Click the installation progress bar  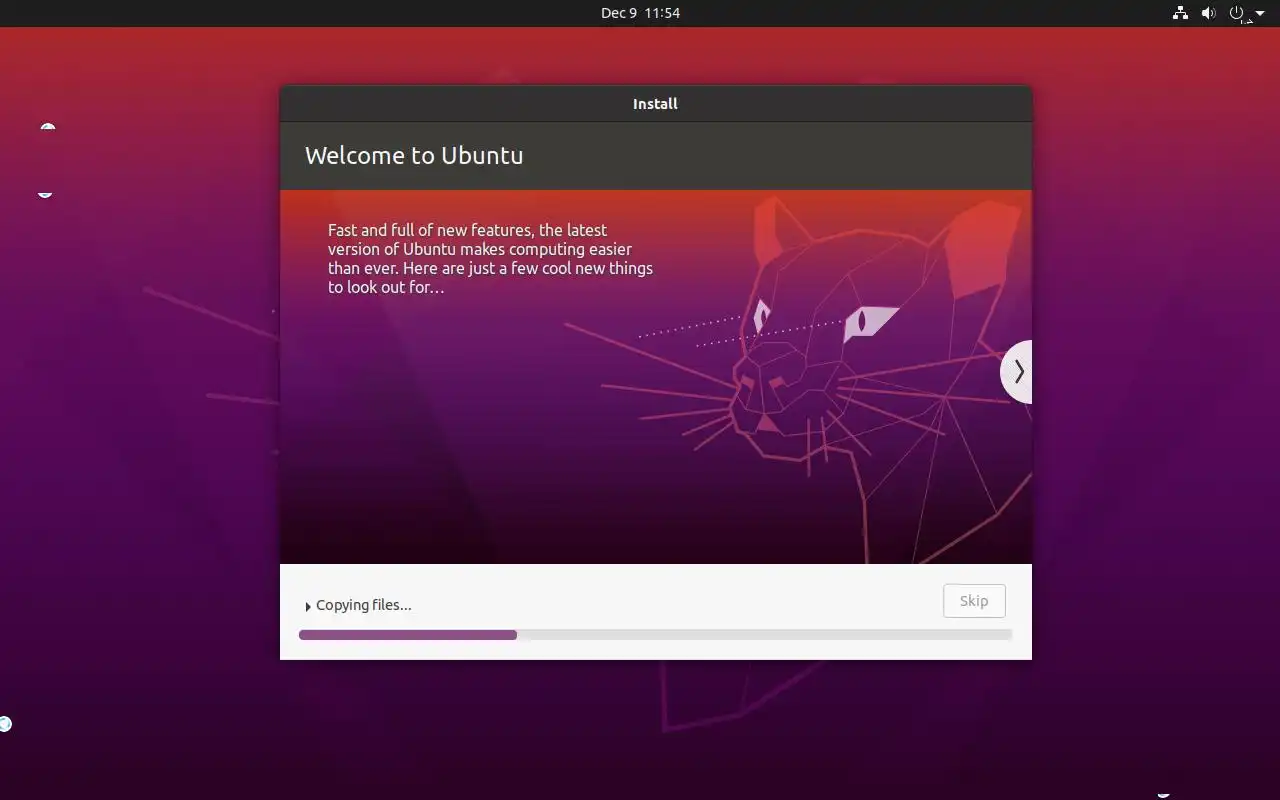point(655,635)
